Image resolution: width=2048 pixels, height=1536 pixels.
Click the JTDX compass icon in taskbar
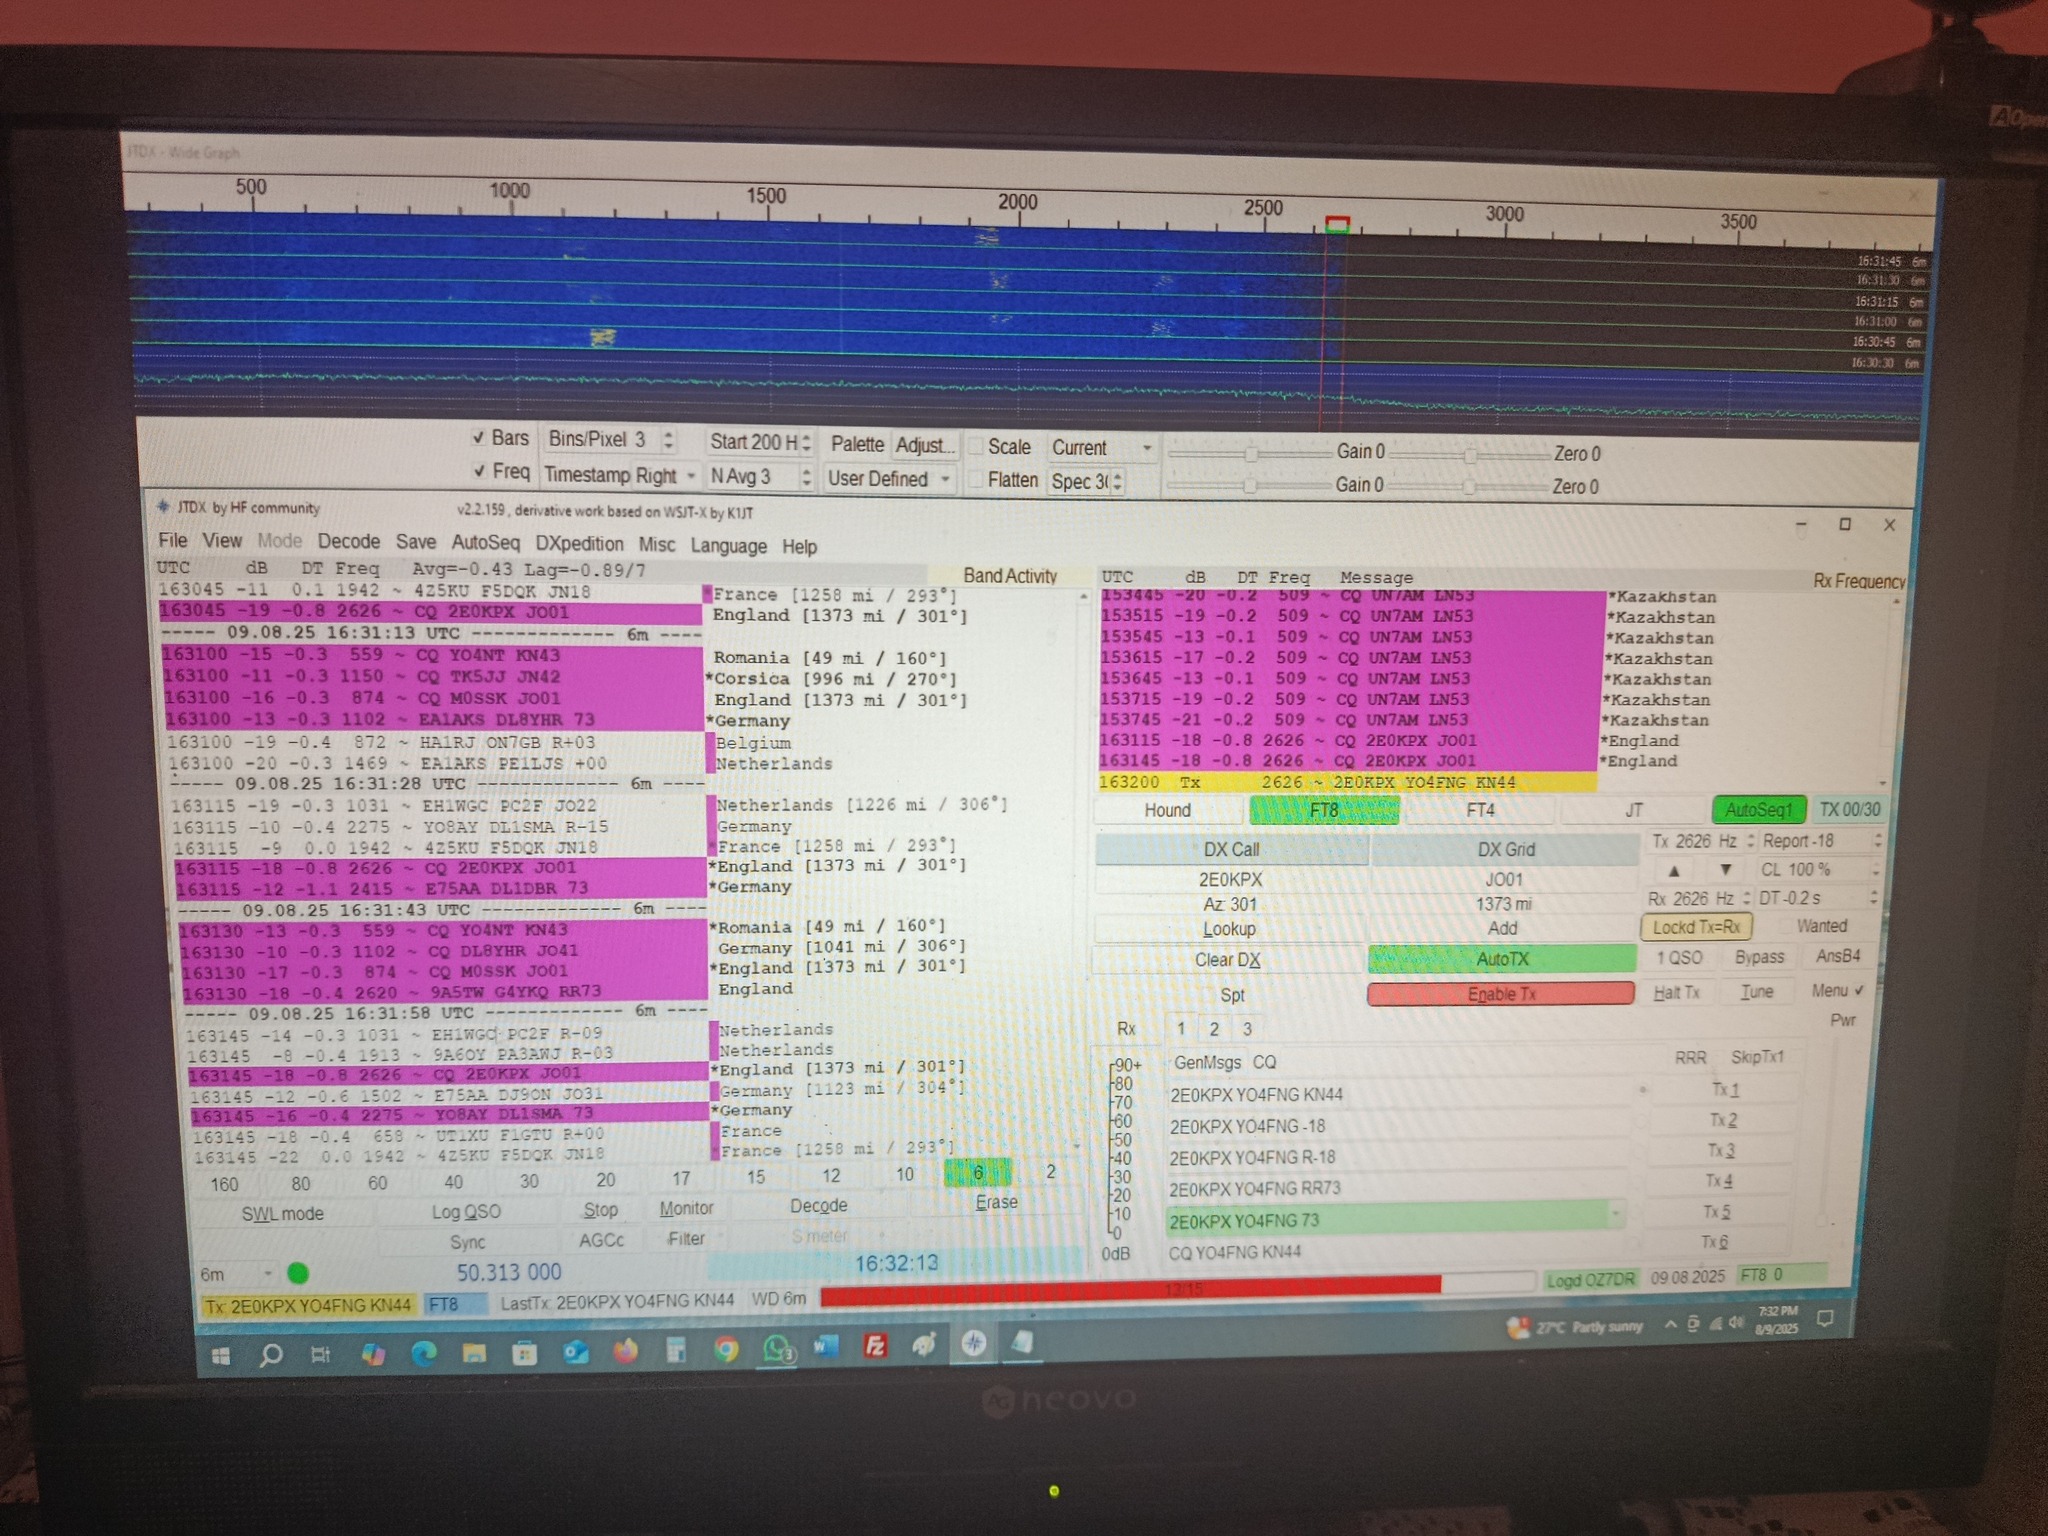(x=973, y=1343)
